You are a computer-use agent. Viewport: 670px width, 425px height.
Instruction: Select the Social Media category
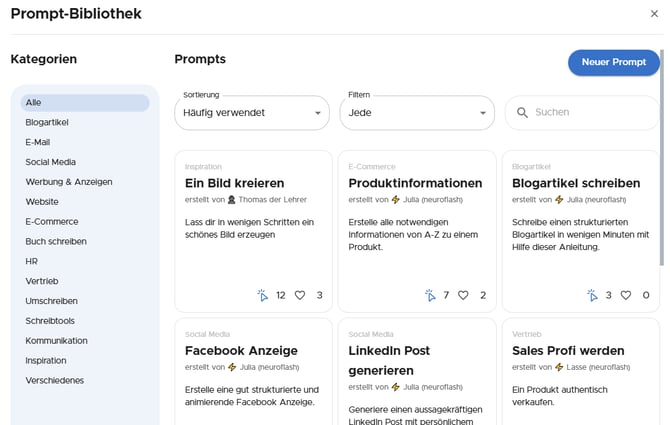(51, 162)
